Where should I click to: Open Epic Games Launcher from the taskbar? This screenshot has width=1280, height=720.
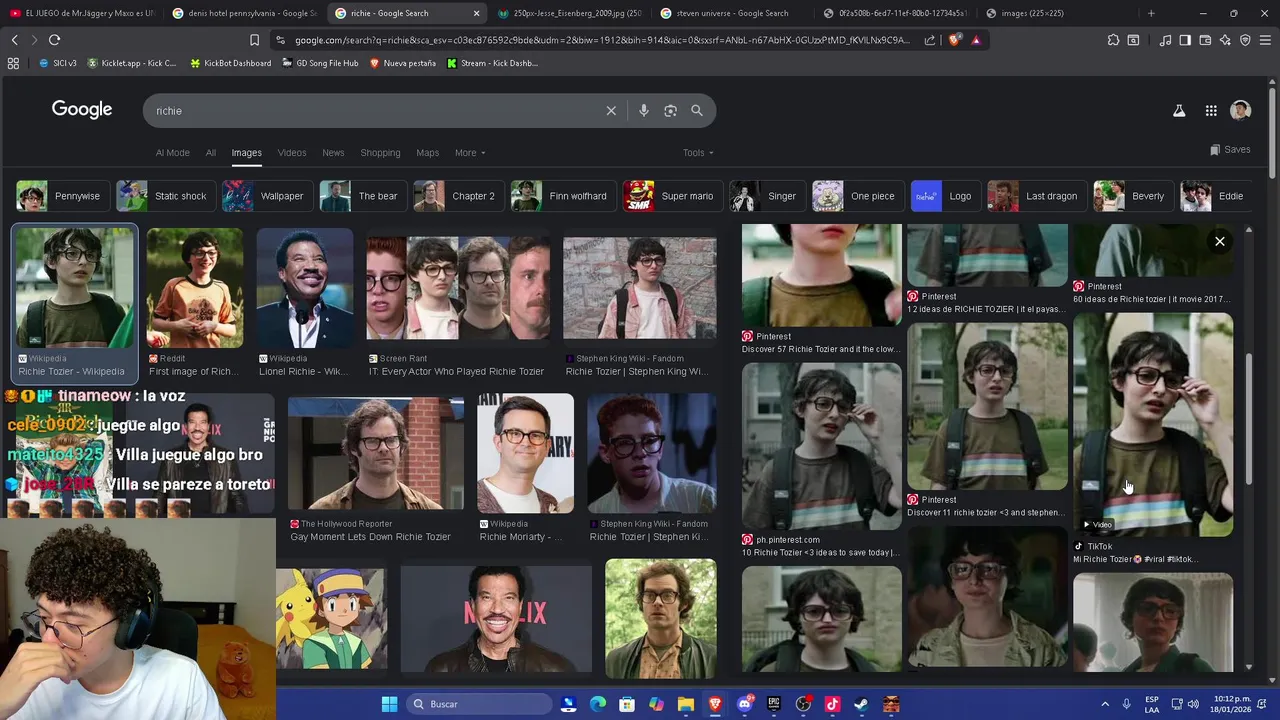click(774, 704)
